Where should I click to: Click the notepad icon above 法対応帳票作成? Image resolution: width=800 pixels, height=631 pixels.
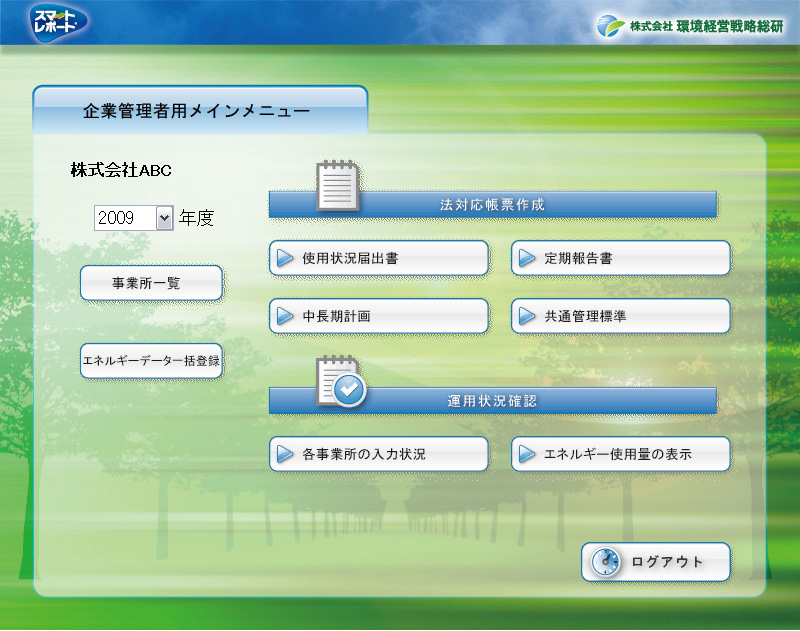click(x=337, y=185)
